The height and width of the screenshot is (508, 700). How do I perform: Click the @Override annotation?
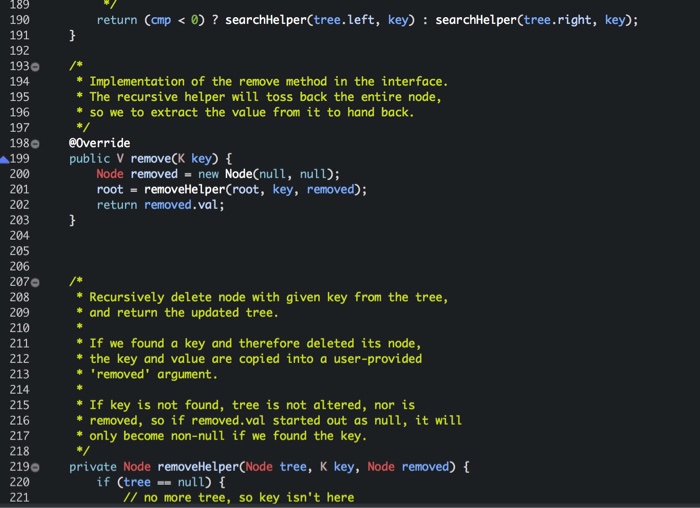(x=100, y=143)
